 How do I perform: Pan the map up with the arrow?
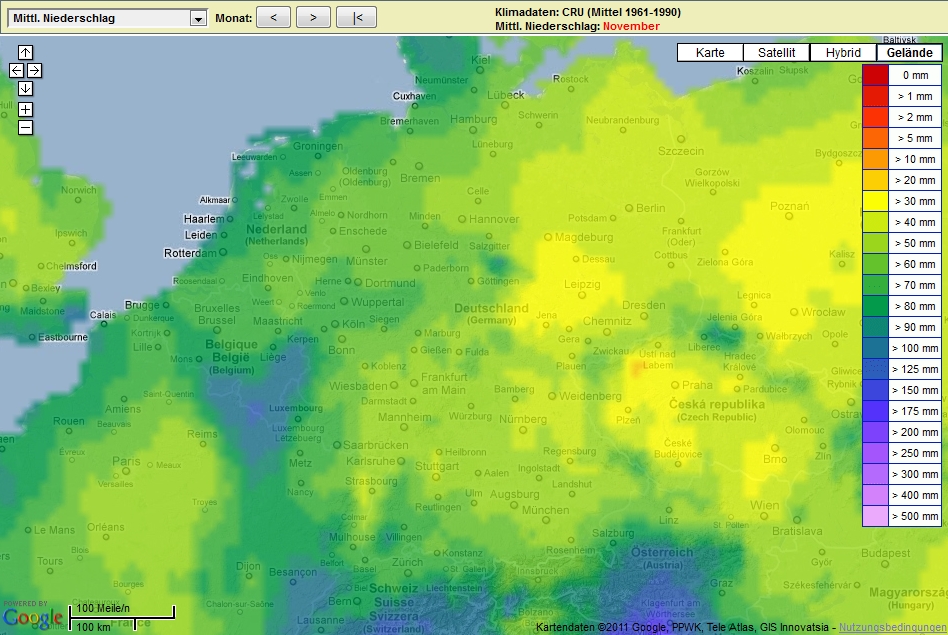25,52
